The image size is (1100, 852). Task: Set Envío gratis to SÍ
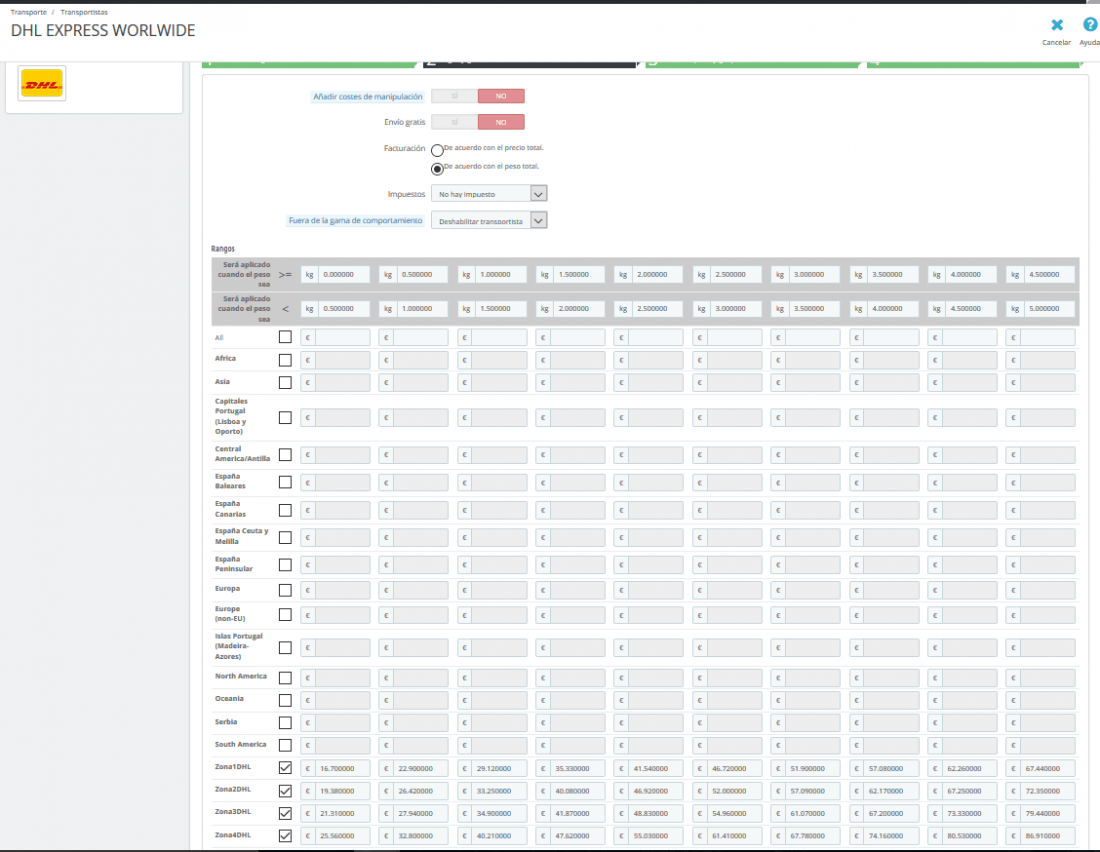point(455,122)
